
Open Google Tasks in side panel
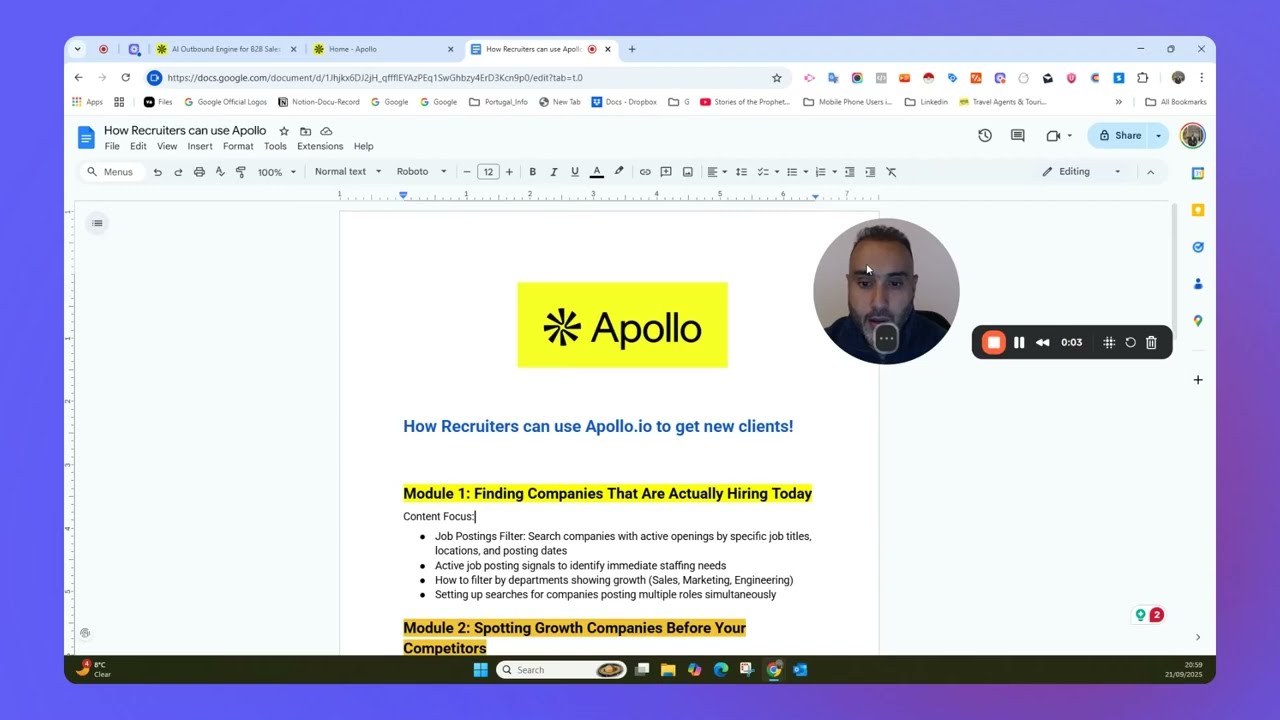(1198, 247)
